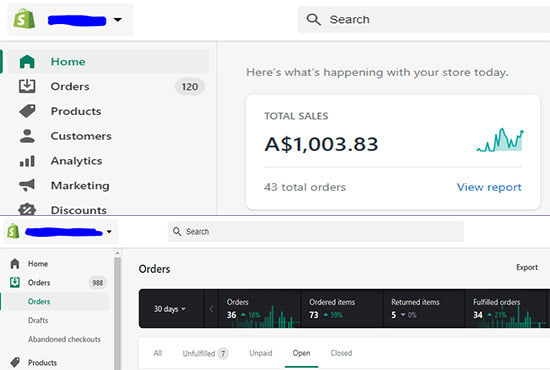This screenshot has height=370, width=550.
Task: Click the Home house icon in lower sidebar
Action: 15,264
